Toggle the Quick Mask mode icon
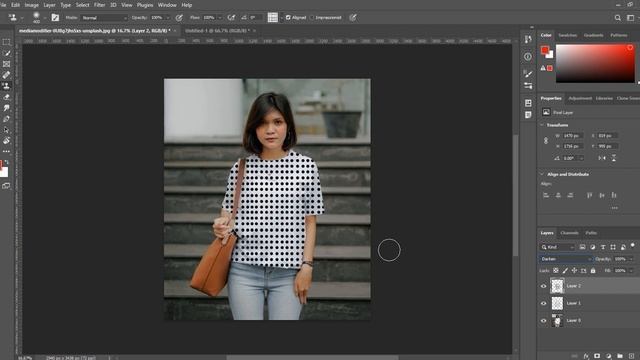 (6, 186)
